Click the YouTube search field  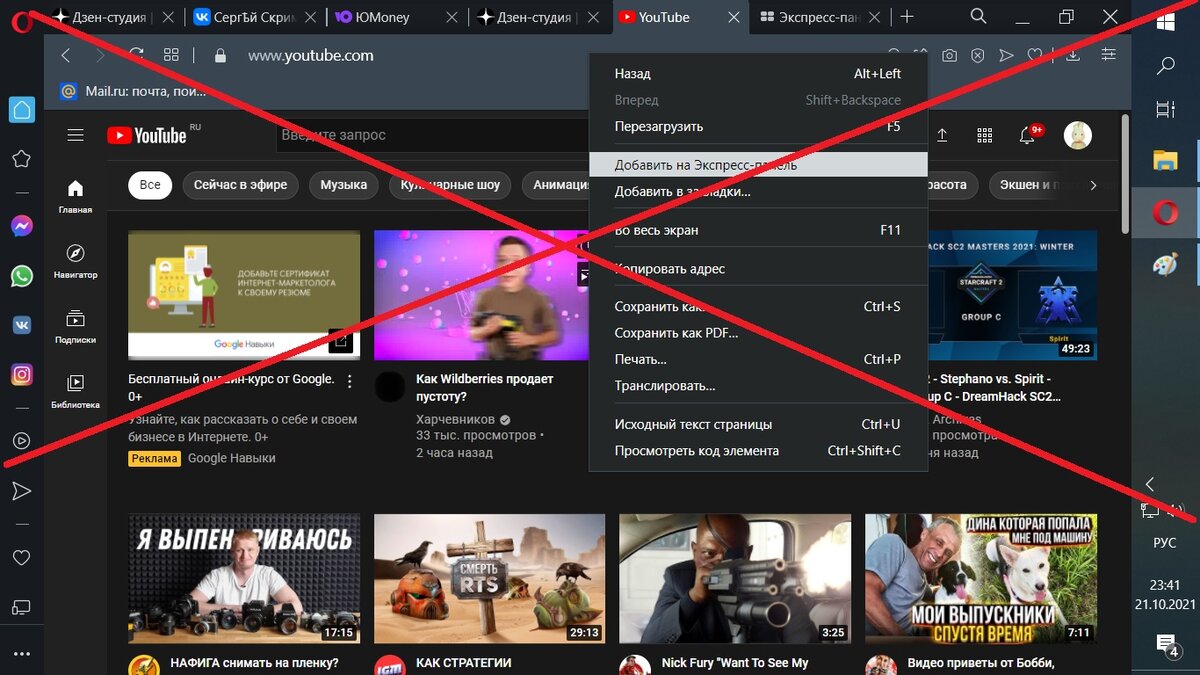[x=430, y=135]
